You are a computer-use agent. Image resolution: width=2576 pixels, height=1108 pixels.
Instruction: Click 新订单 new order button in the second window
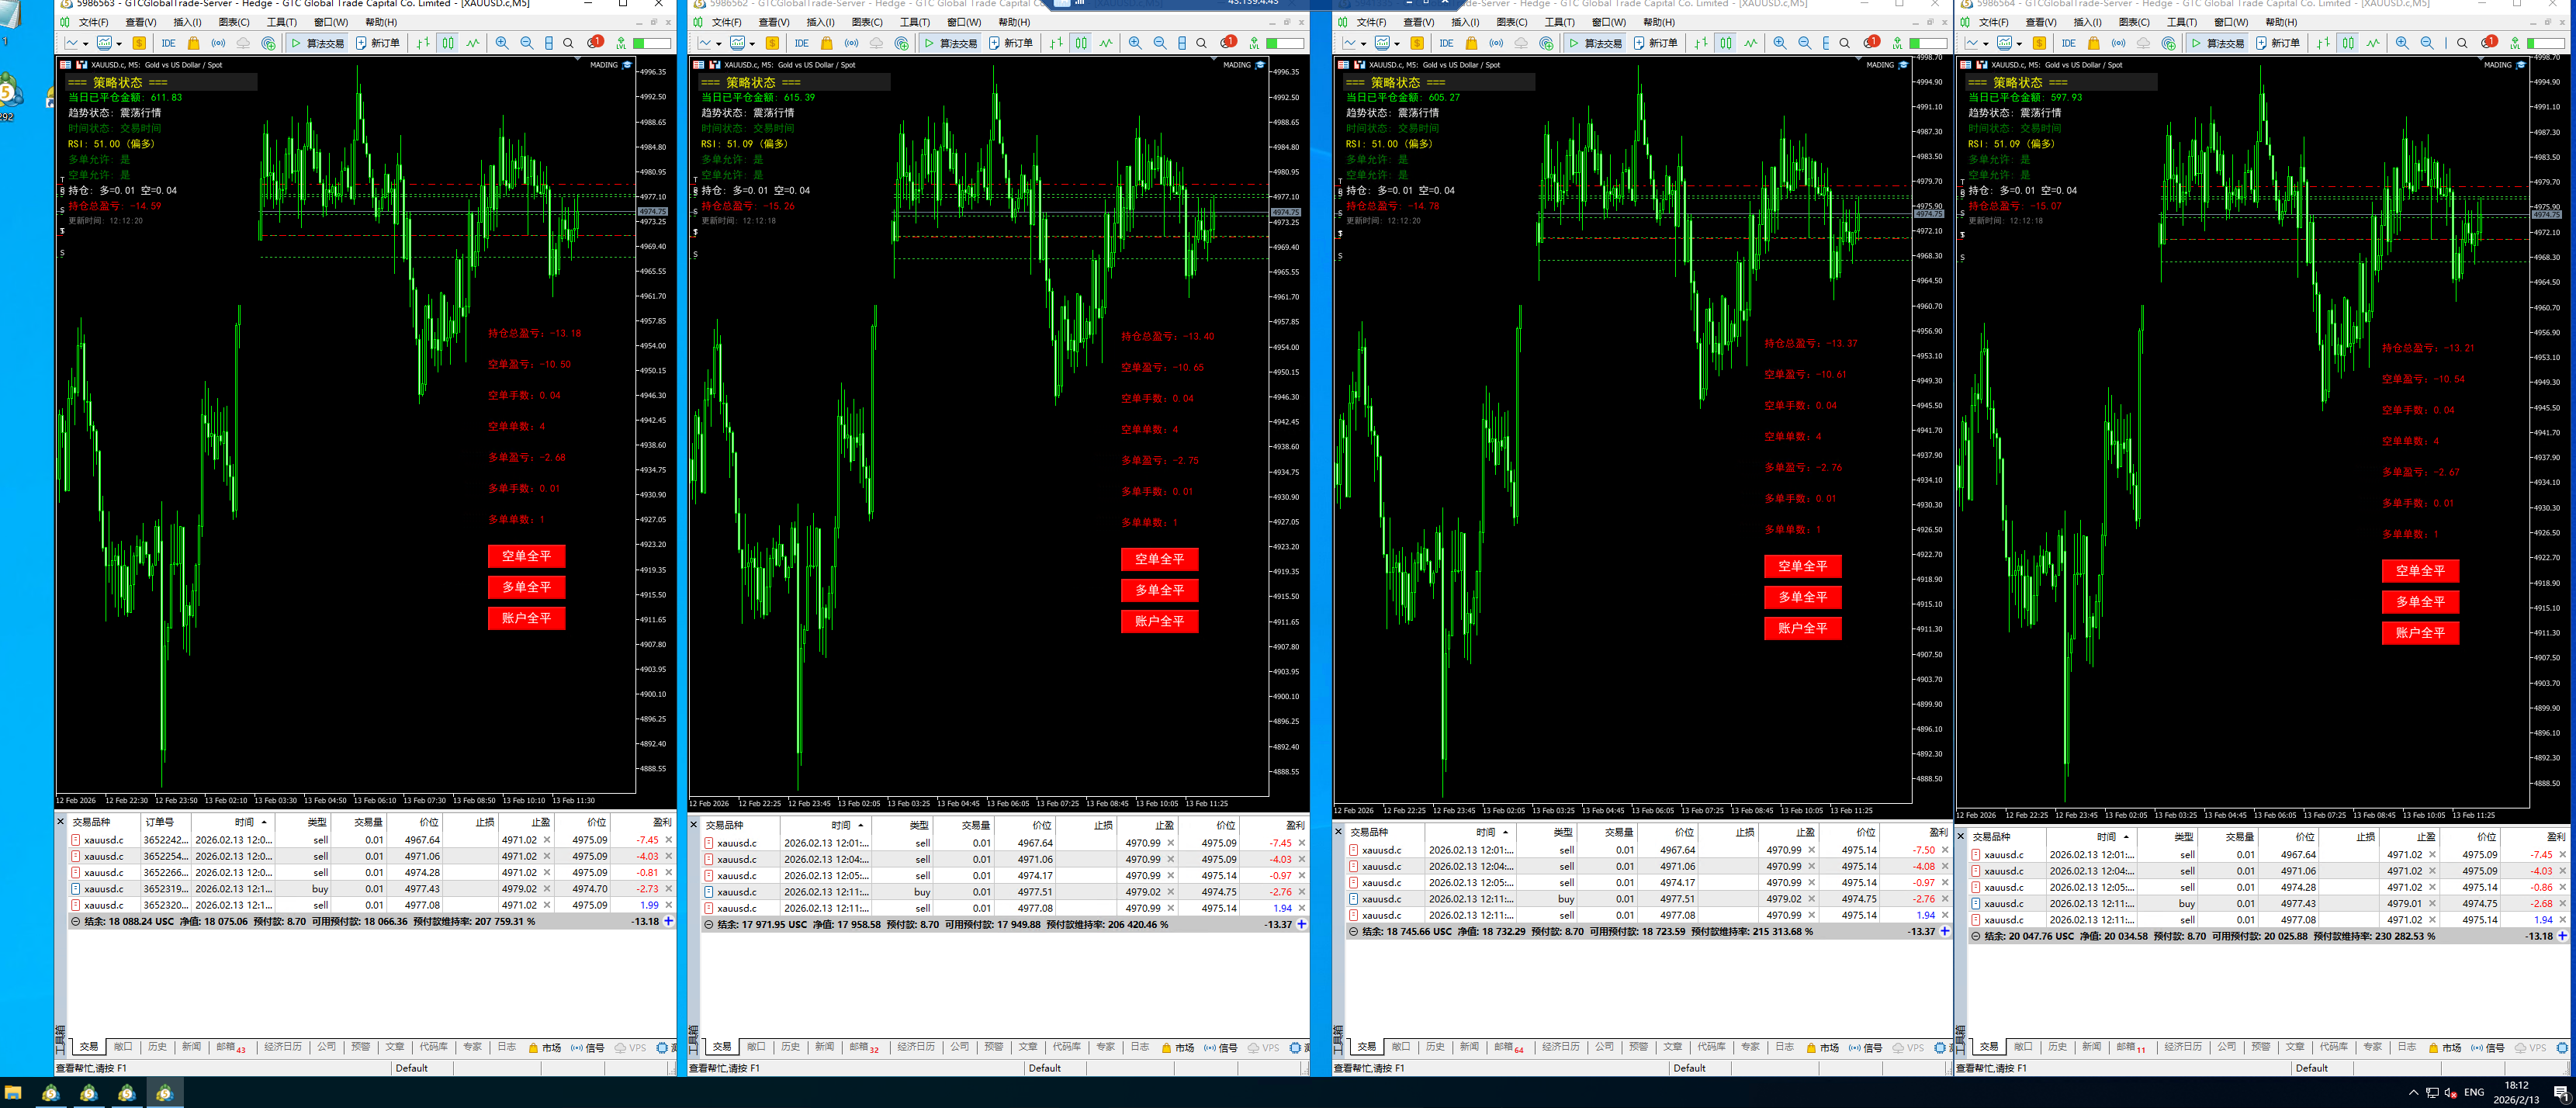(x=1011, y=43)
